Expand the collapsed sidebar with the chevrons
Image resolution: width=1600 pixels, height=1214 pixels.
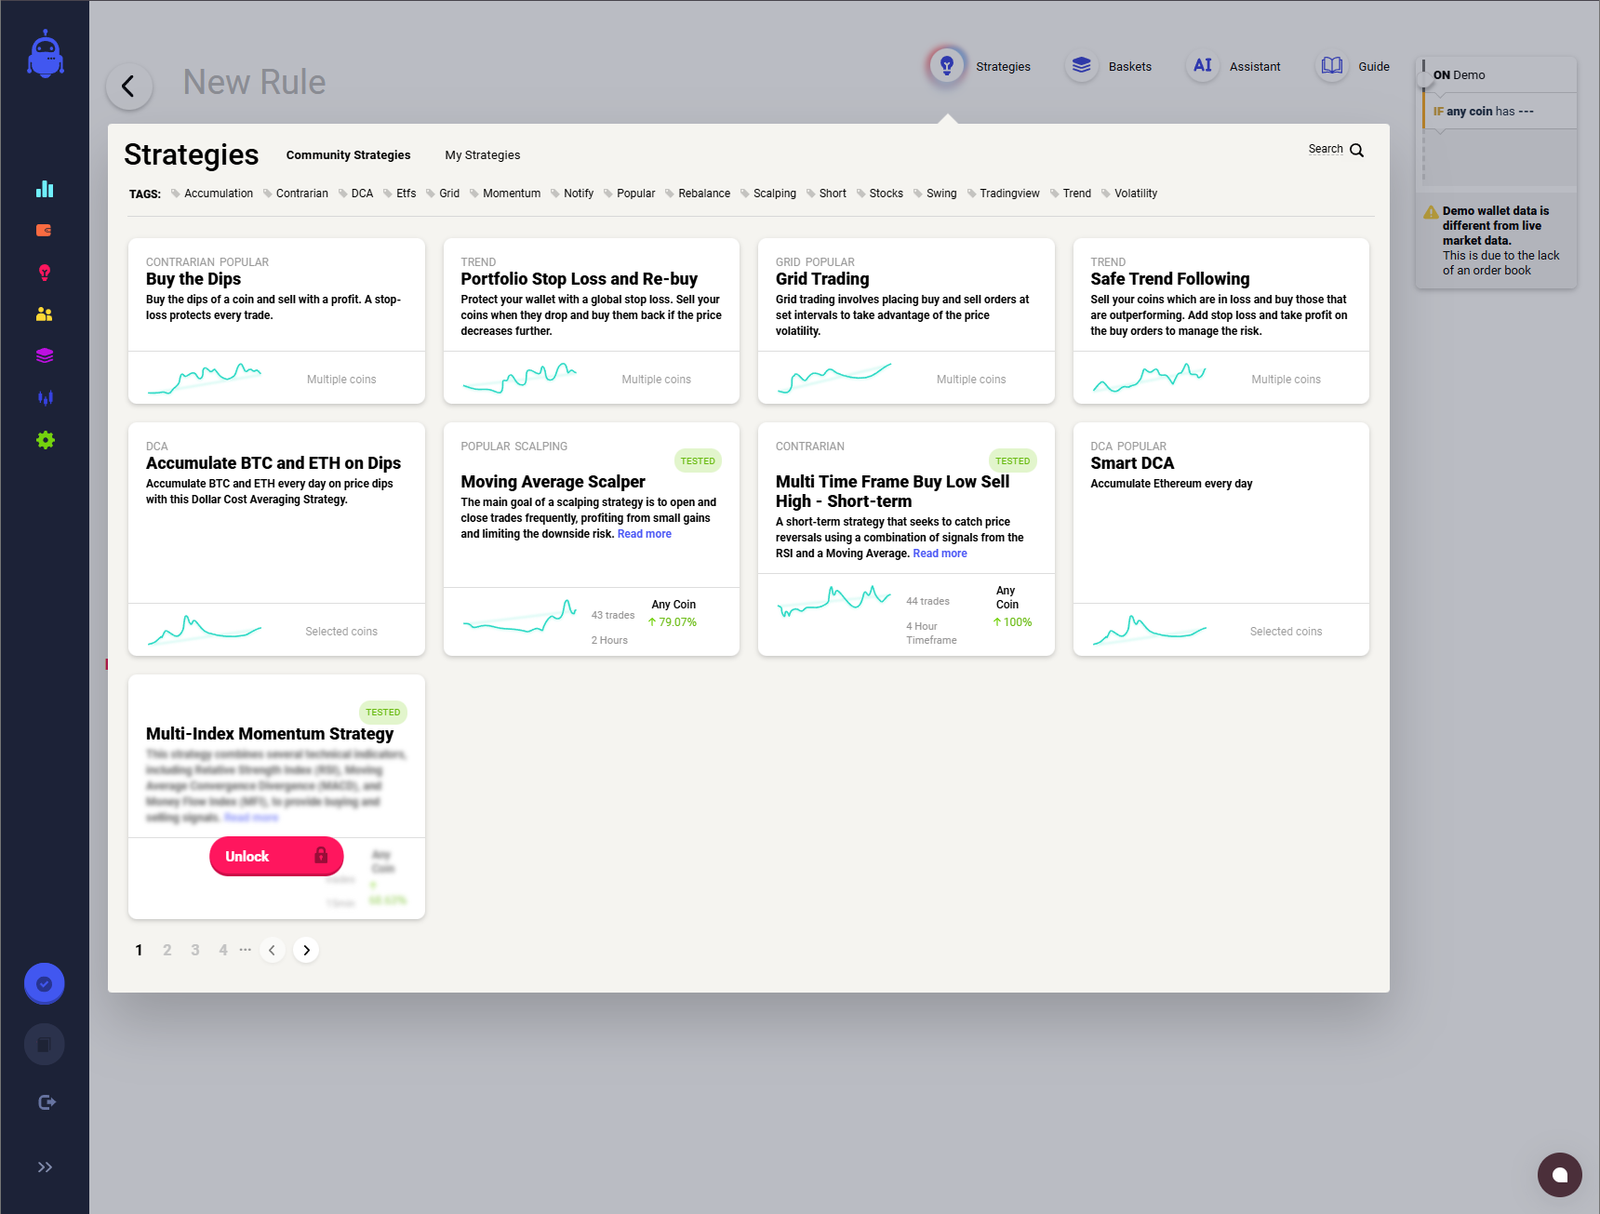pyautogui.click(x=44, y=1166)
